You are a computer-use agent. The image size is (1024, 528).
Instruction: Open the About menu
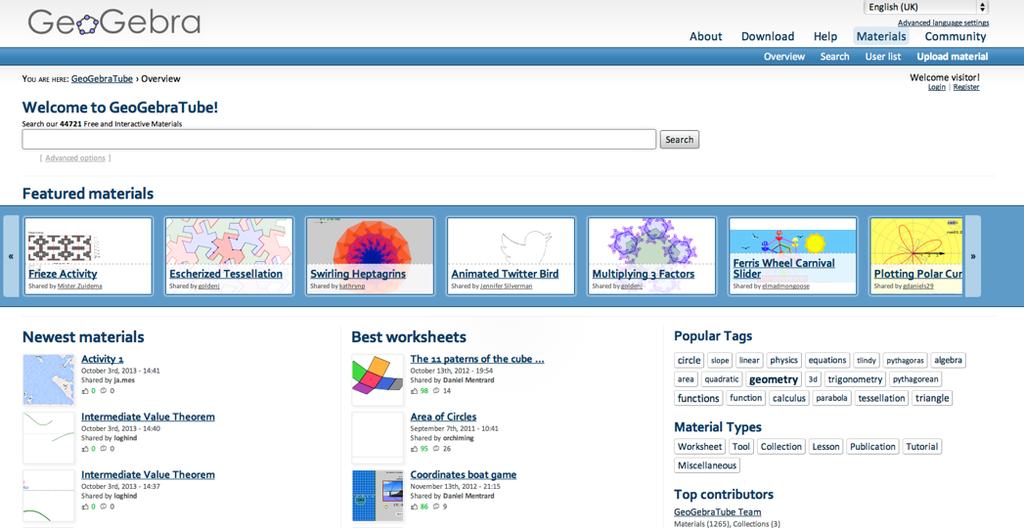point(706,37)
